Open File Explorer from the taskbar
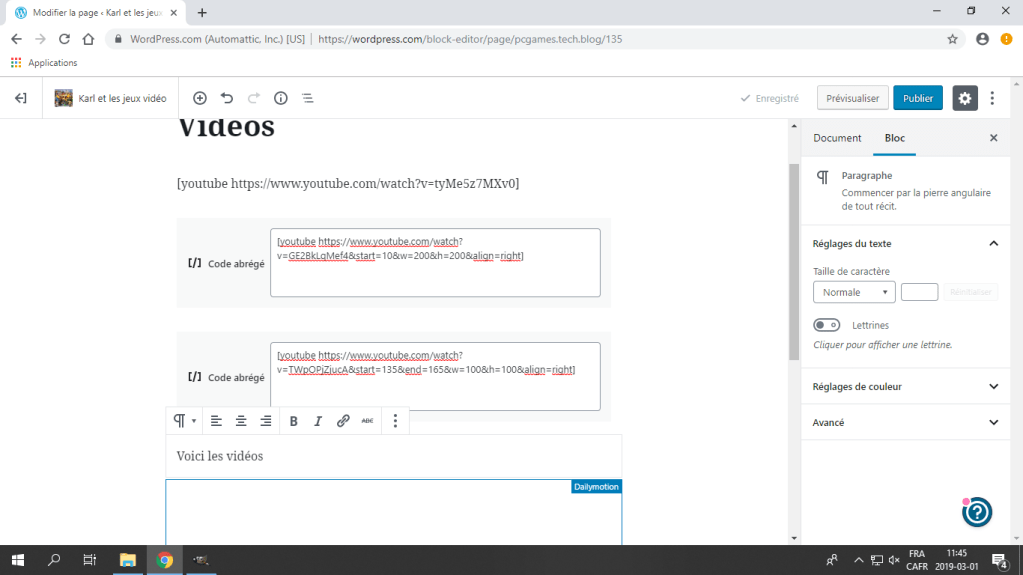 pos(127,560)
